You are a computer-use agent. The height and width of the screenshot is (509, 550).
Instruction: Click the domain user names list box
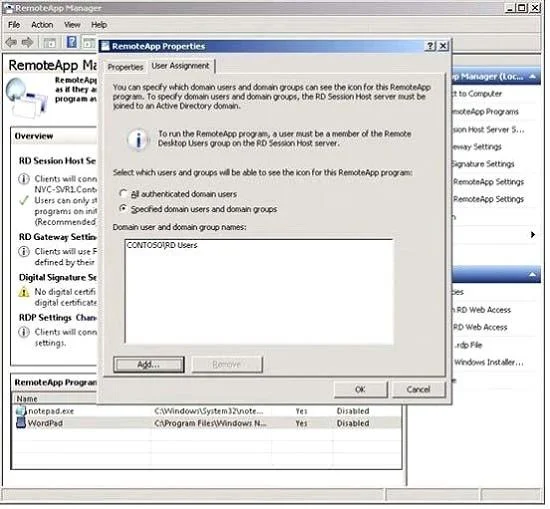259,292
